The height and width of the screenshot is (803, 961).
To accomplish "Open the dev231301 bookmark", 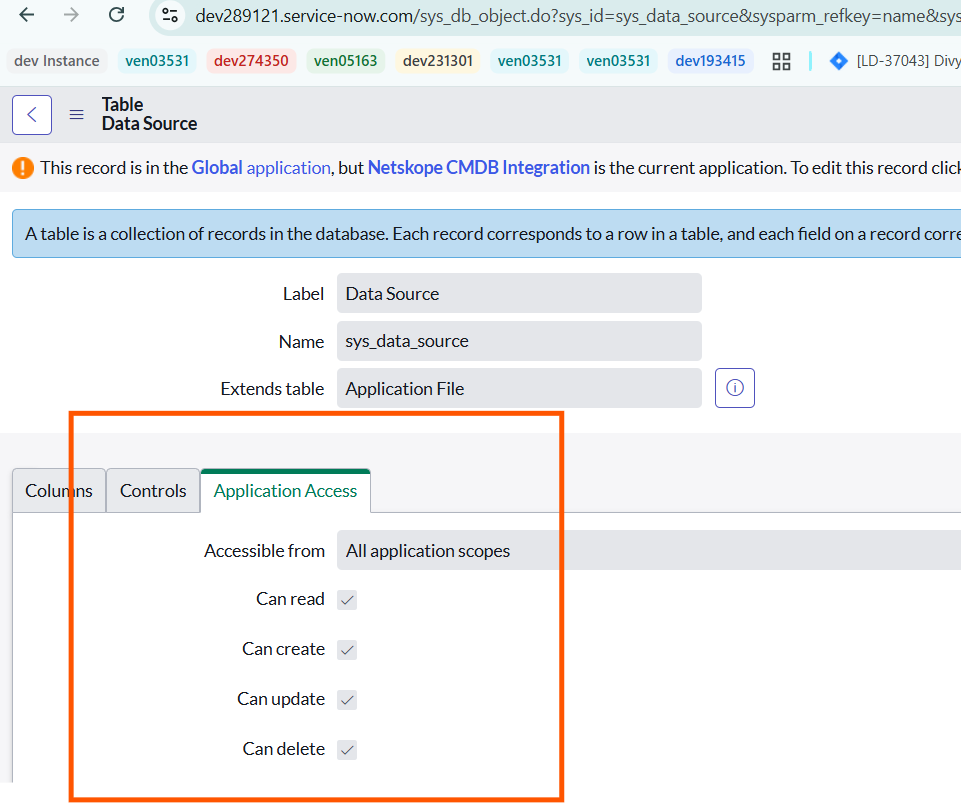I will coord(438,61).
